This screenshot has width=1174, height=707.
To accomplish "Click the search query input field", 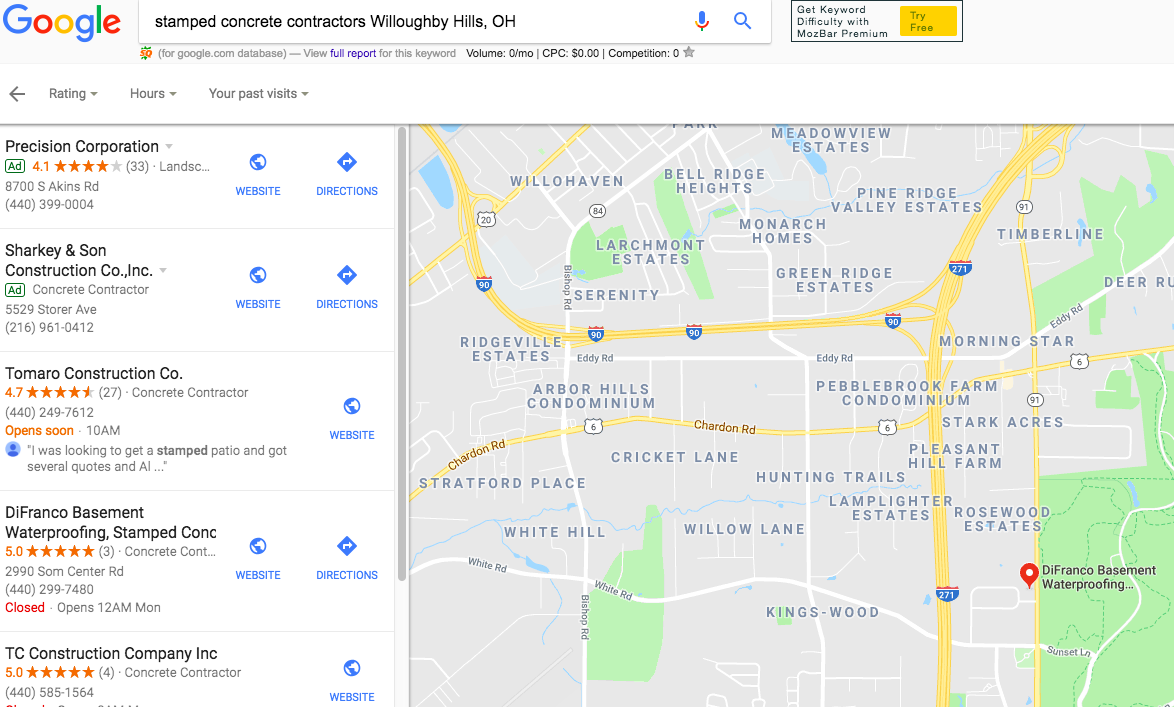I will (416, 21).
